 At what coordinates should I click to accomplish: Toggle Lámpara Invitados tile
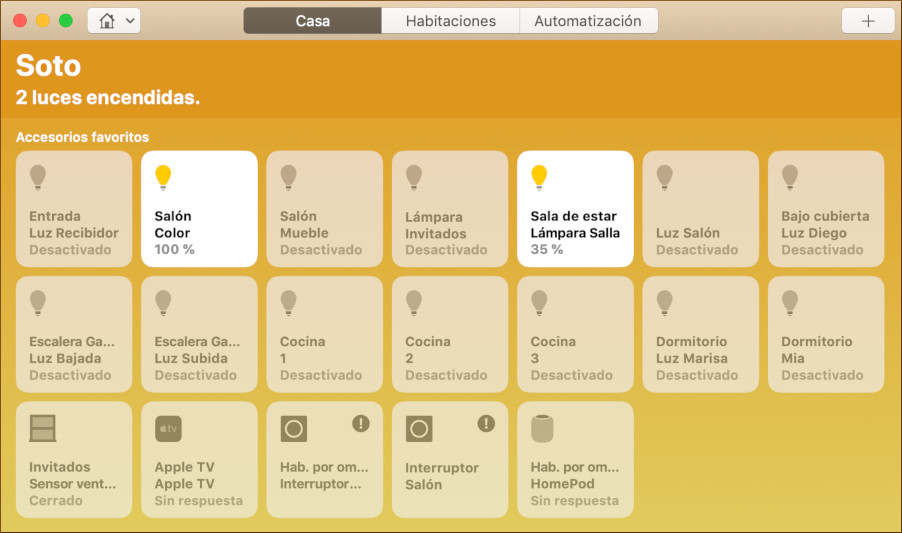450,209
